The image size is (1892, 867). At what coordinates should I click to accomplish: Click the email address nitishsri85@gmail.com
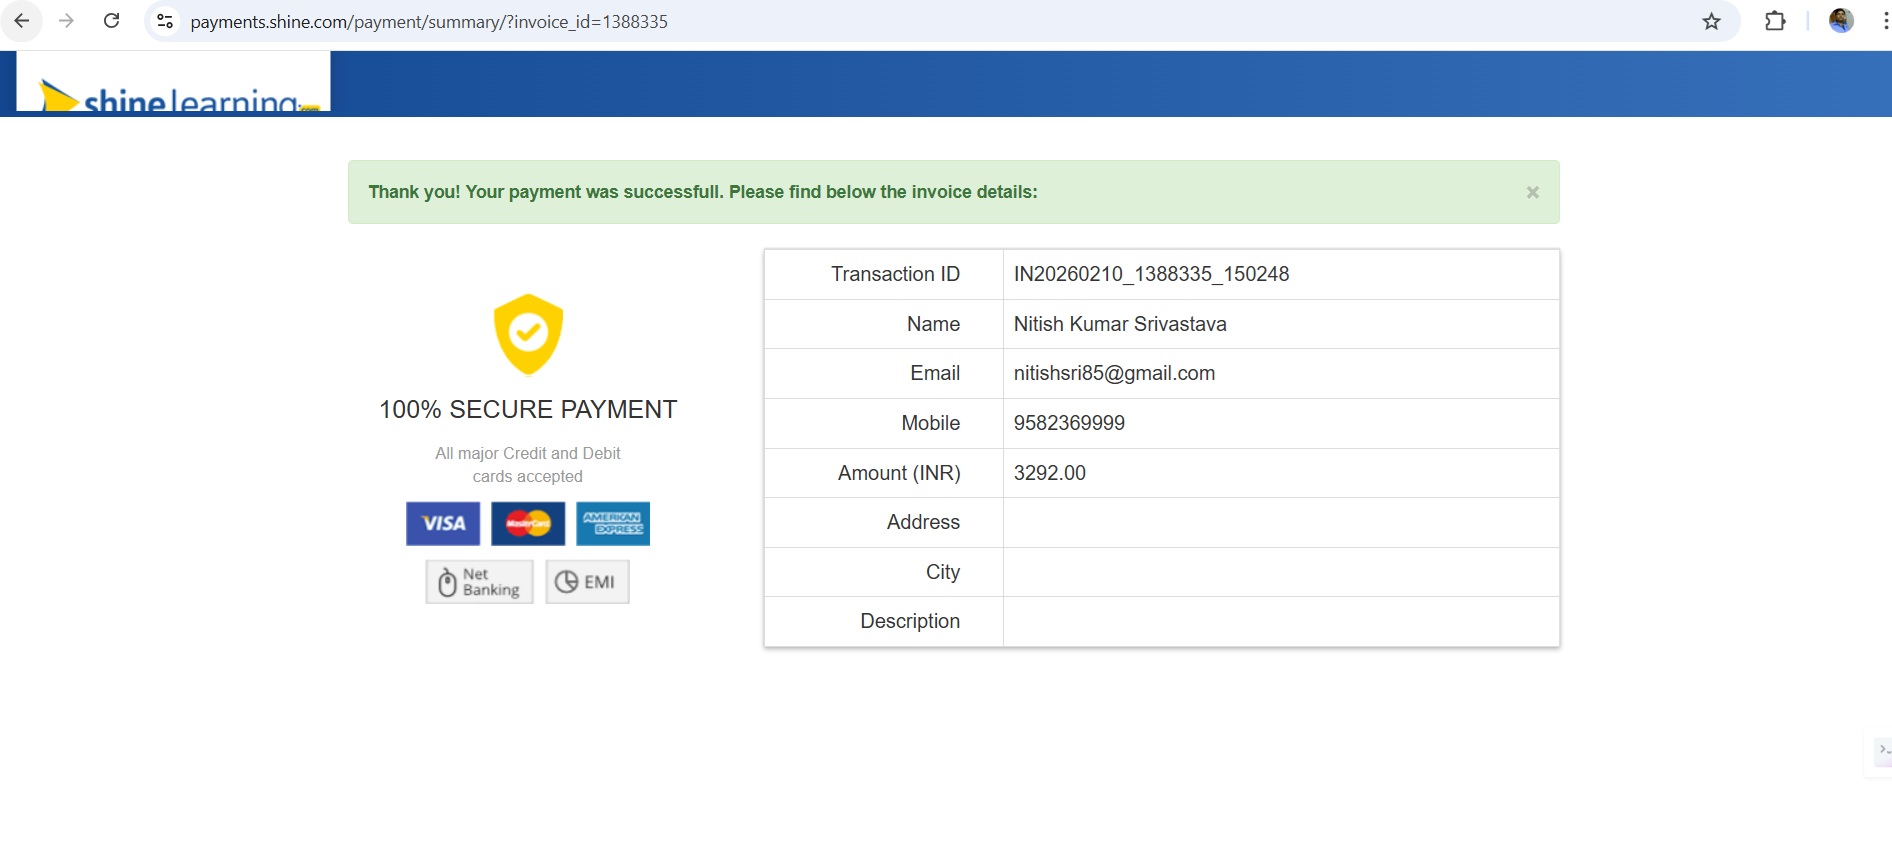click(1114, 373)
